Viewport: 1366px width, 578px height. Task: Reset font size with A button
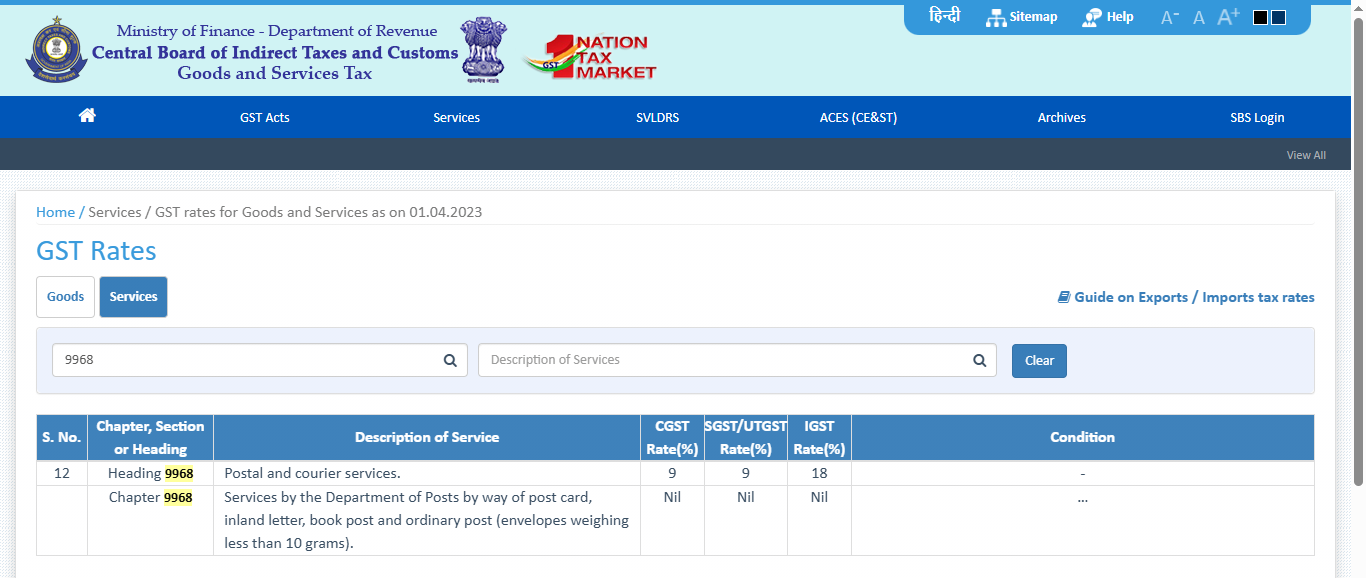(1199, 18)
